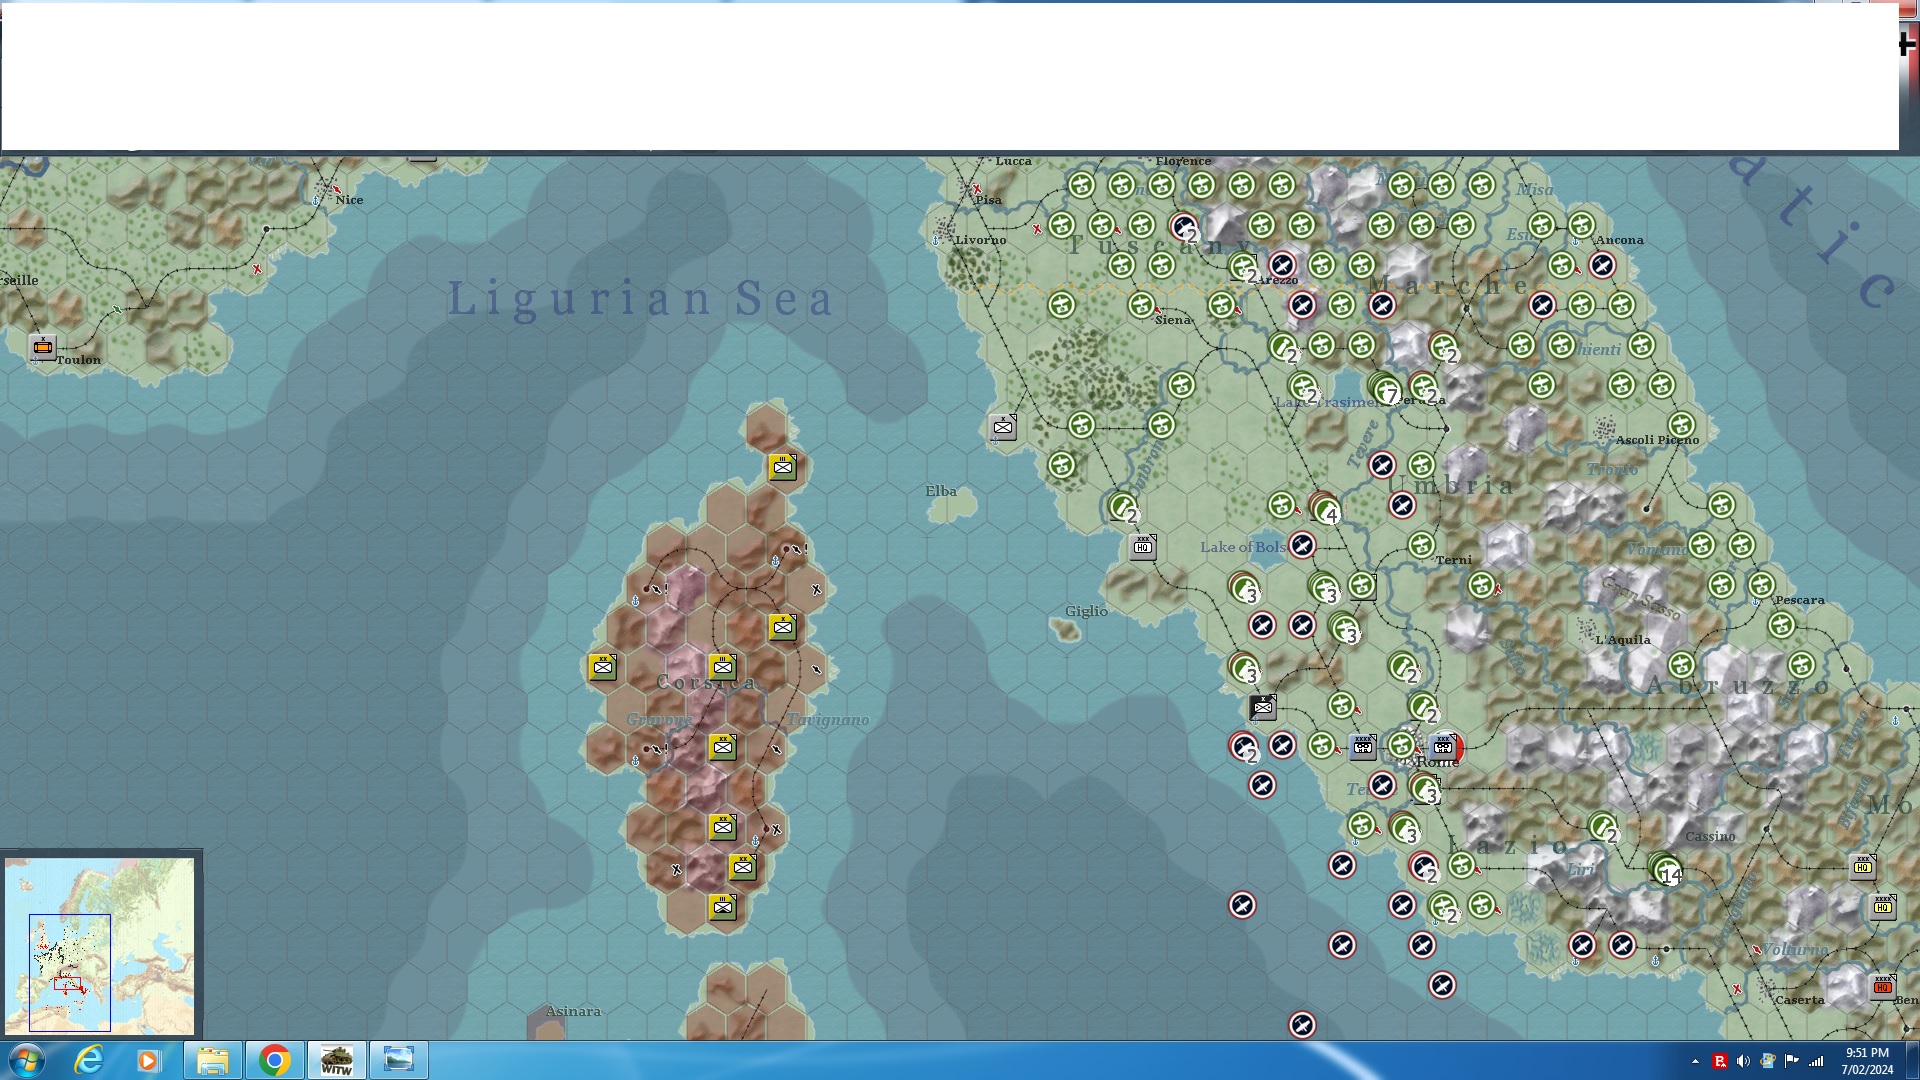Screen dimensions: 1920x1080
Task: Open the volume control in system tray
Action: [x=1743, y=1061]
